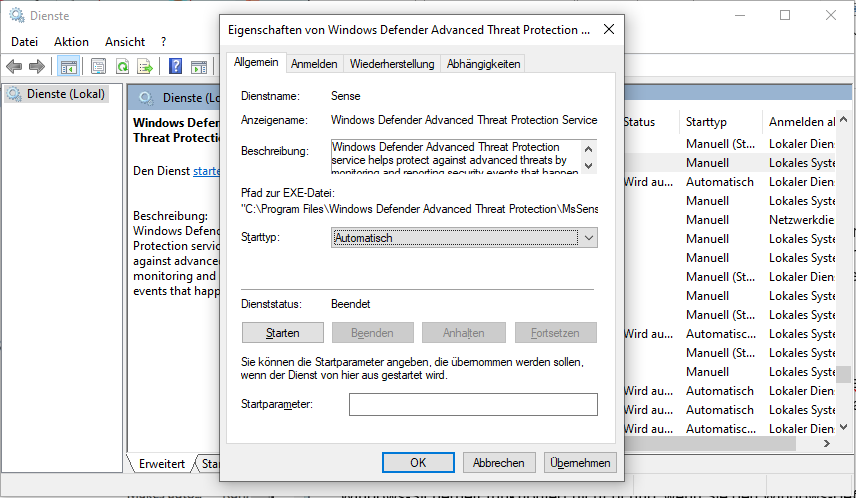The height and width of the screenshot is (498, 856).
Task: Click the Dienststatus value 'Beendet'
Action: point(350,304)
